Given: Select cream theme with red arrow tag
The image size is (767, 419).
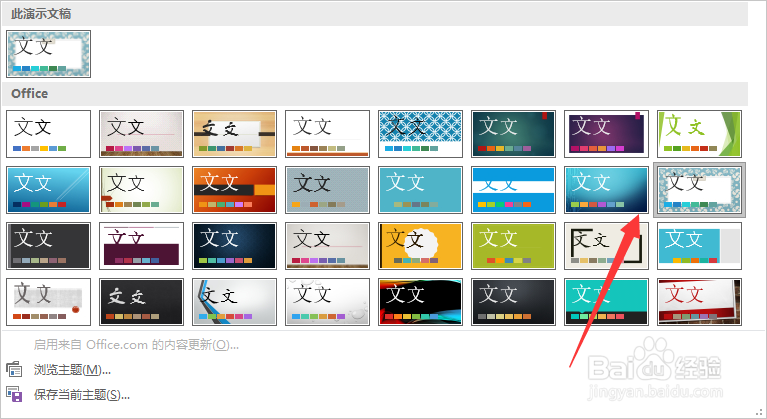Looking at the screenshot, I should (x=141, y=190).
